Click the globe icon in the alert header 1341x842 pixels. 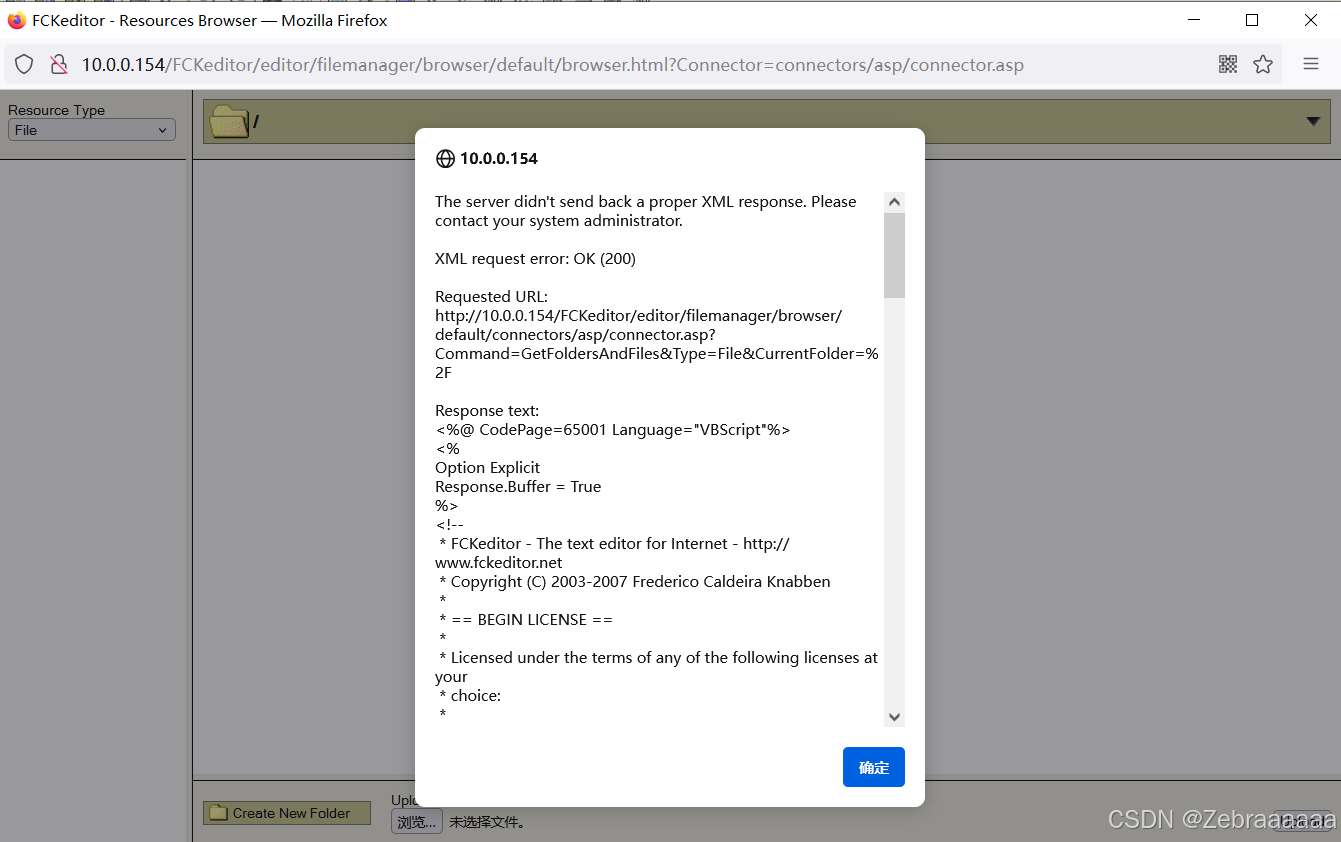pos(445,159)
